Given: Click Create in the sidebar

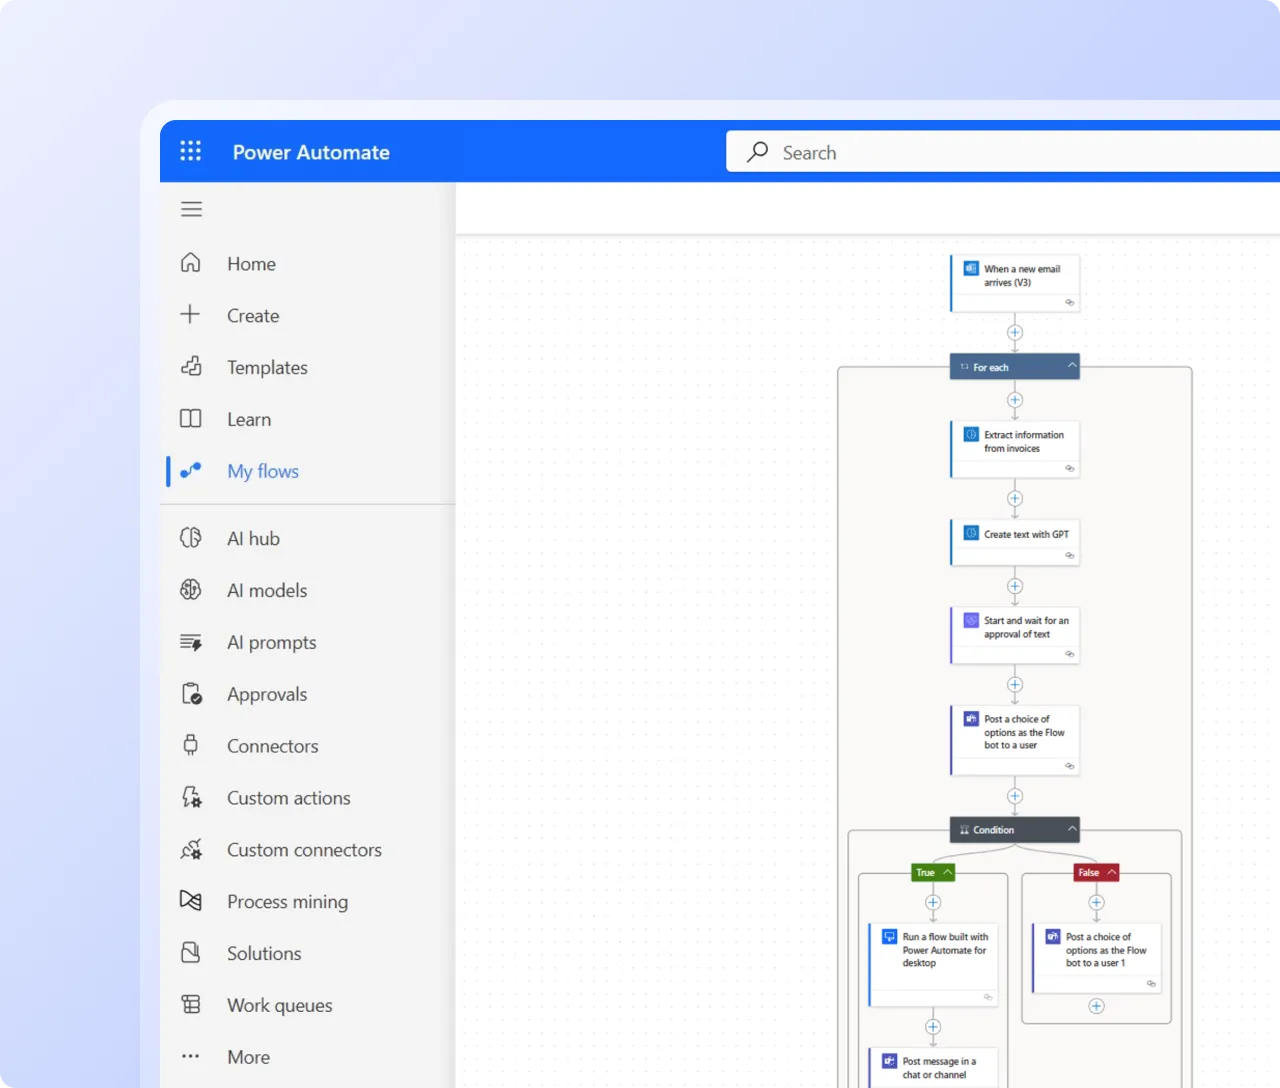Looking at the screenshot, I should [252, 315].
